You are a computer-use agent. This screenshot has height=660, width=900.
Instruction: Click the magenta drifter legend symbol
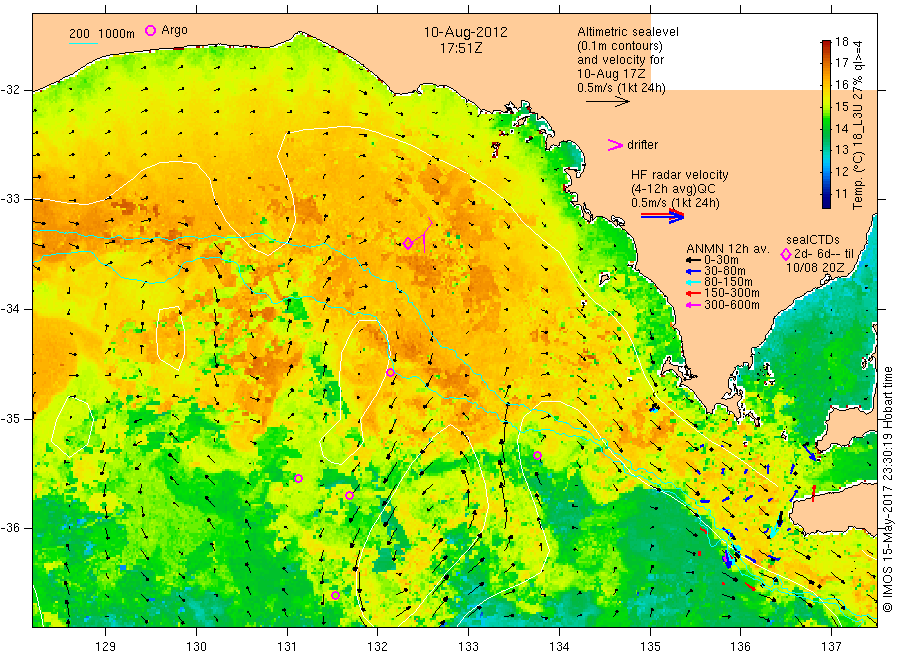coord(615,145)
